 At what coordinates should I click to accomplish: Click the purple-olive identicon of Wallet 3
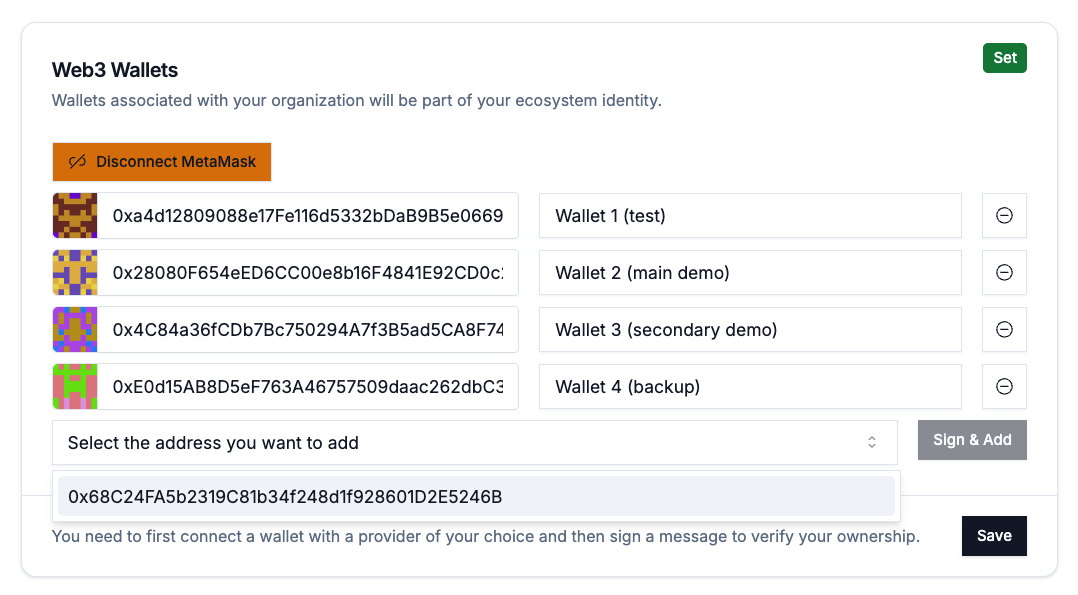click(75, 330)
